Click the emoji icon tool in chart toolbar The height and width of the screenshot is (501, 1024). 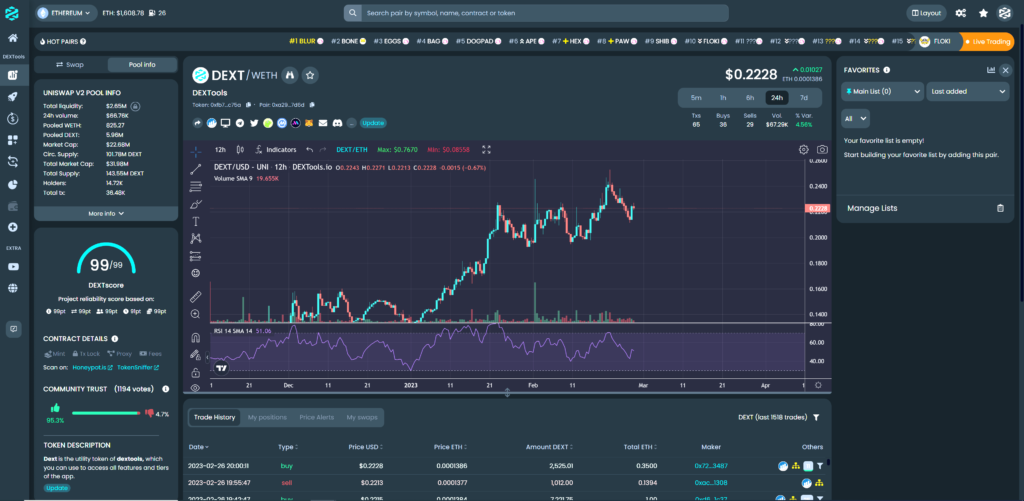click(x=195, y=272)
